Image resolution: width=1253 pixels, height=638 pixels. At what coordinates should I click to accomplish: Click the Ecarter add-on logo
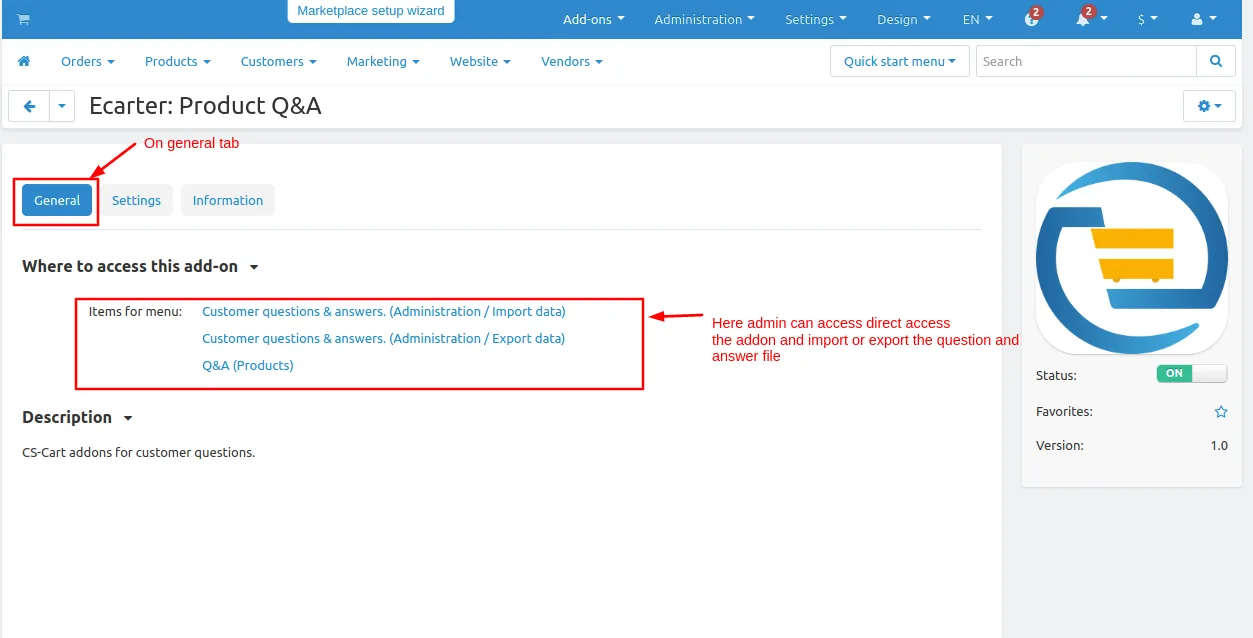pyautogui.click(x=1132, y=258)
